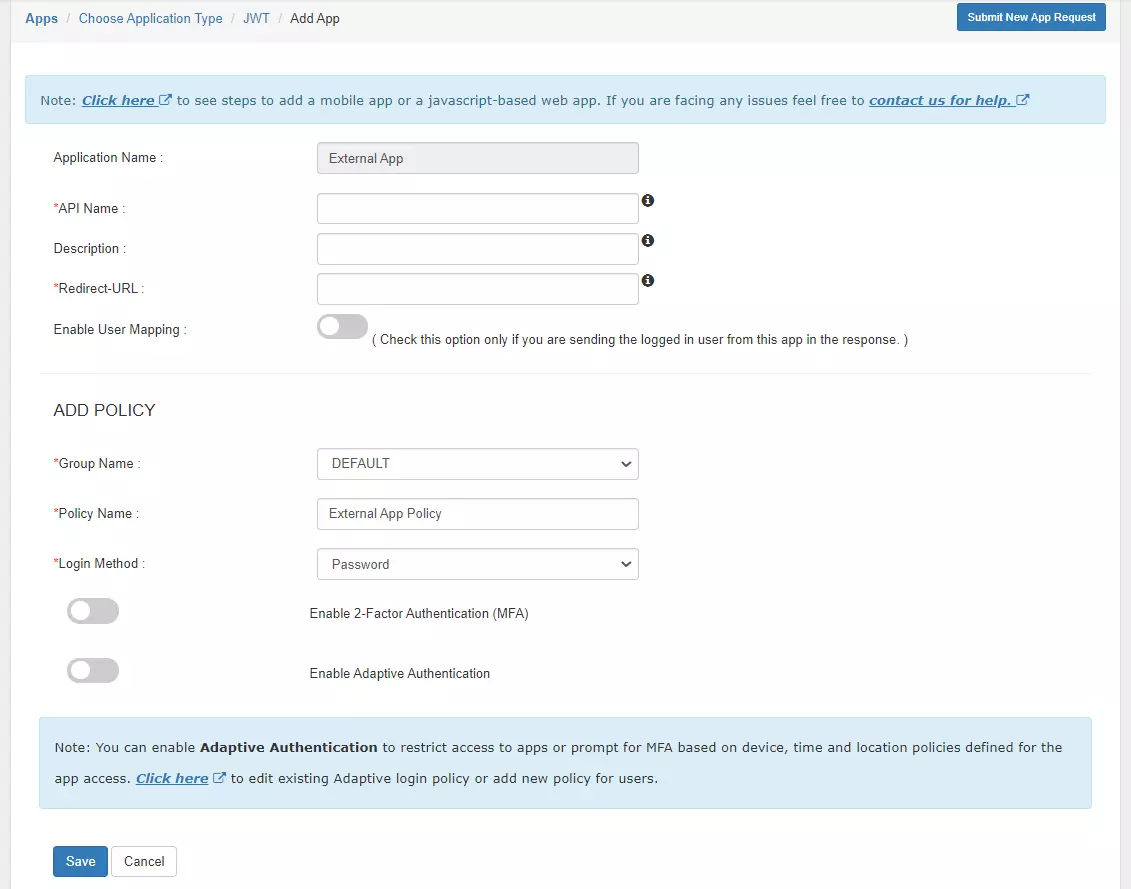Open 'Click here' link to edit Adaptive policy
Image resolution: width=1131 pixels, height=889 pixels.
pyautogui.click(x=180, y=779)
